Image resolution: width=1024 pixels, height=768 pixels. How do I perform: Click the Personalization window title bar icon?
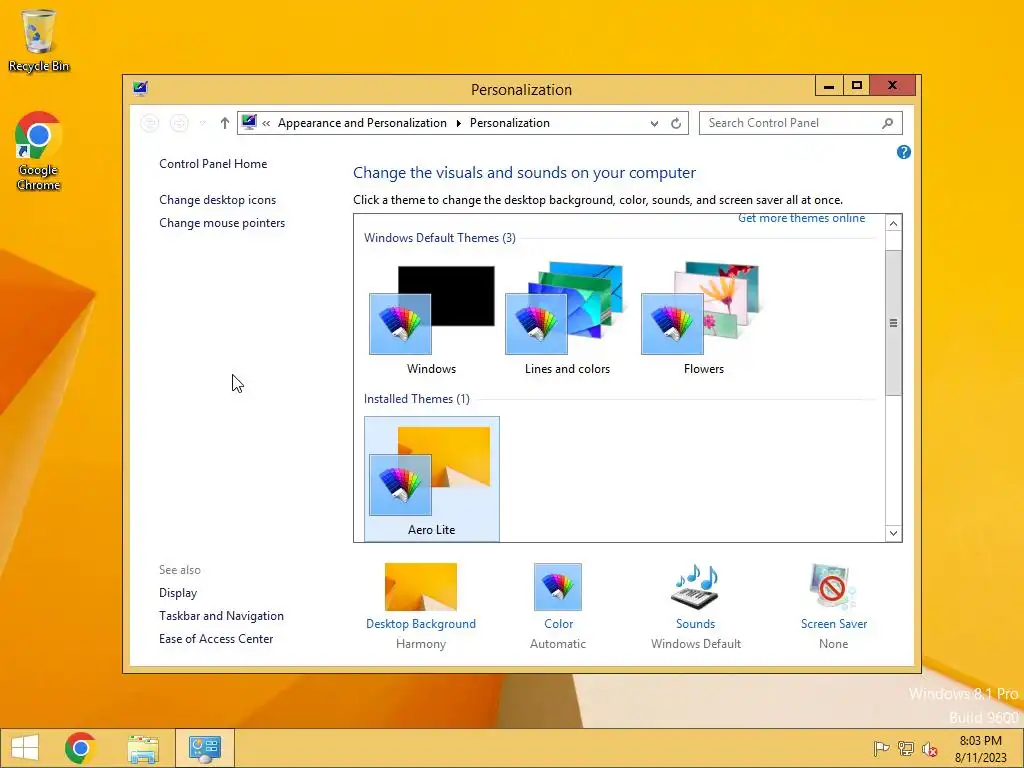pos(140,89)
